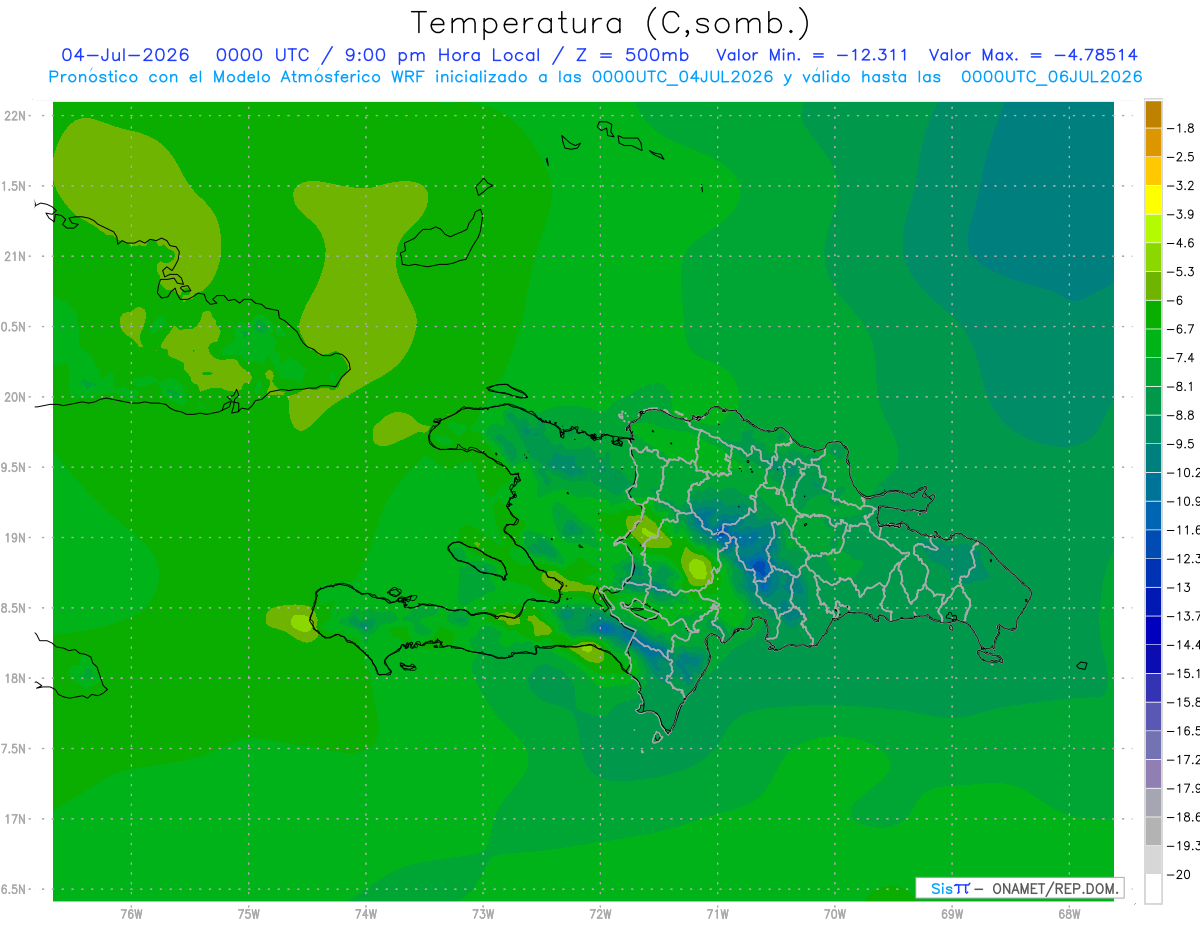Click the '71W' longitude label
The height and width of the screenshot is (927, 1200).
tap(717, 914)
